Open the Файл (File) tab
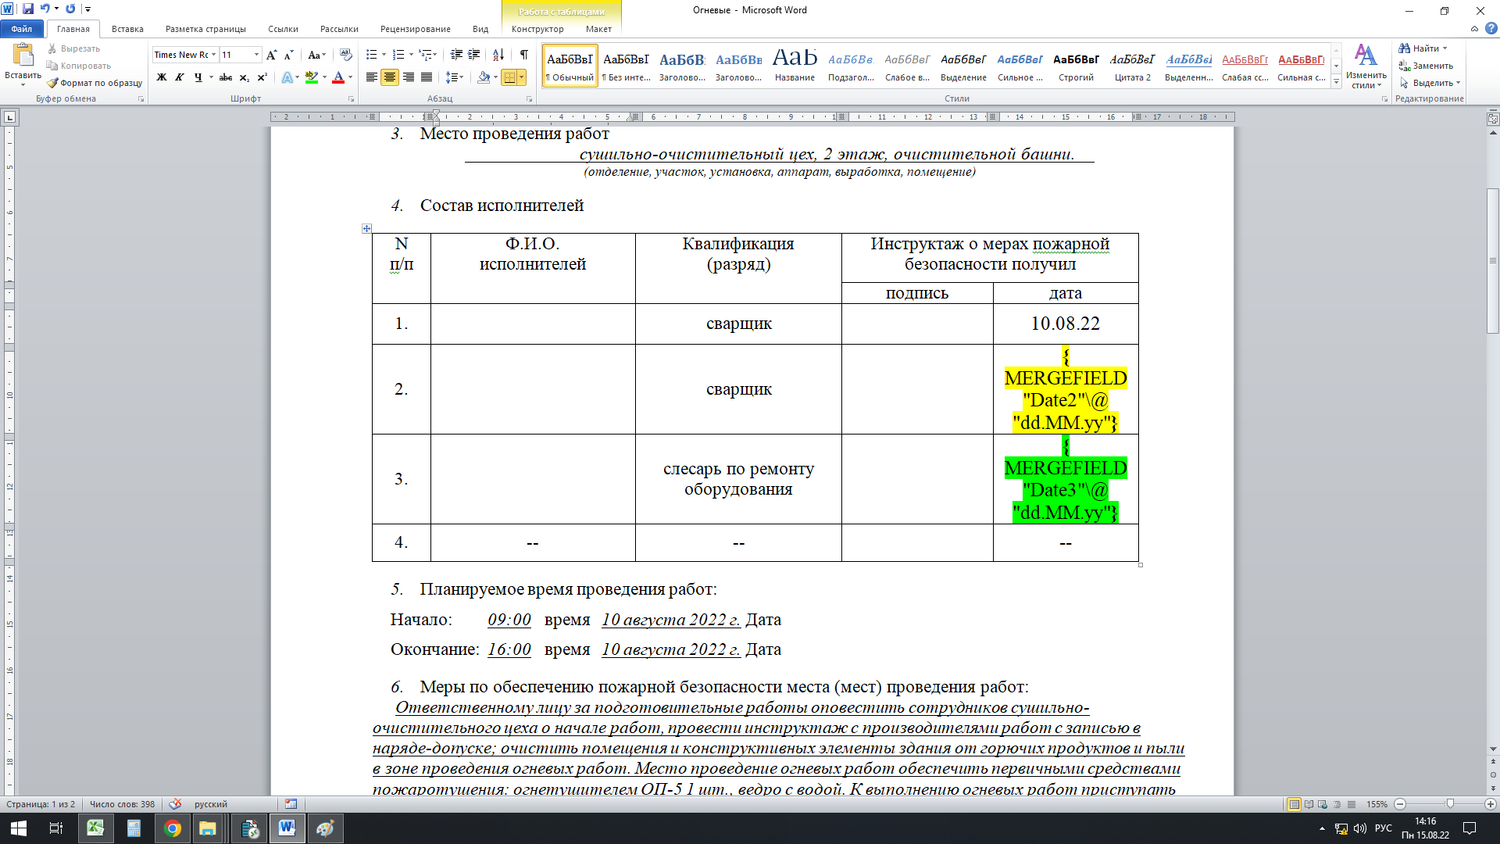The height and width of the screenshot is (844, 1500). tap(21, 29)
